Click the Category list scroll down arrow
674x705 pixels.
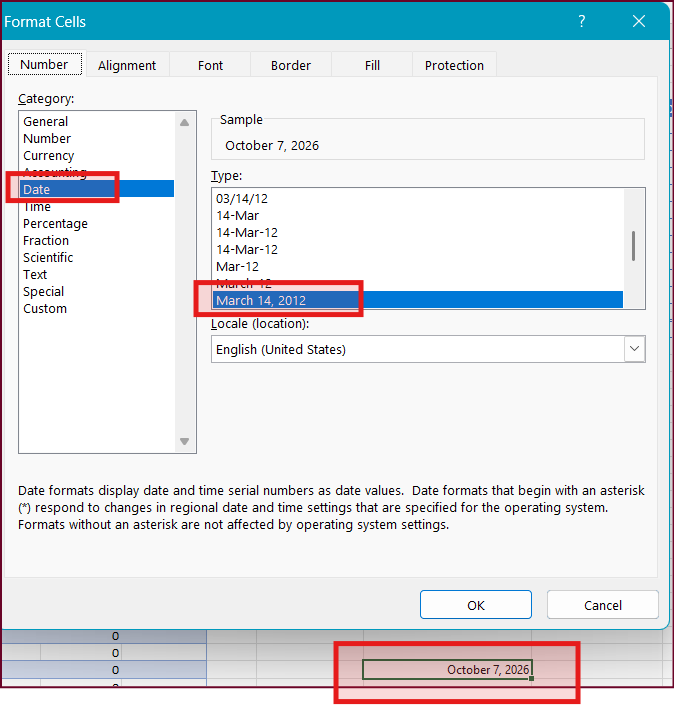(184, 441)
